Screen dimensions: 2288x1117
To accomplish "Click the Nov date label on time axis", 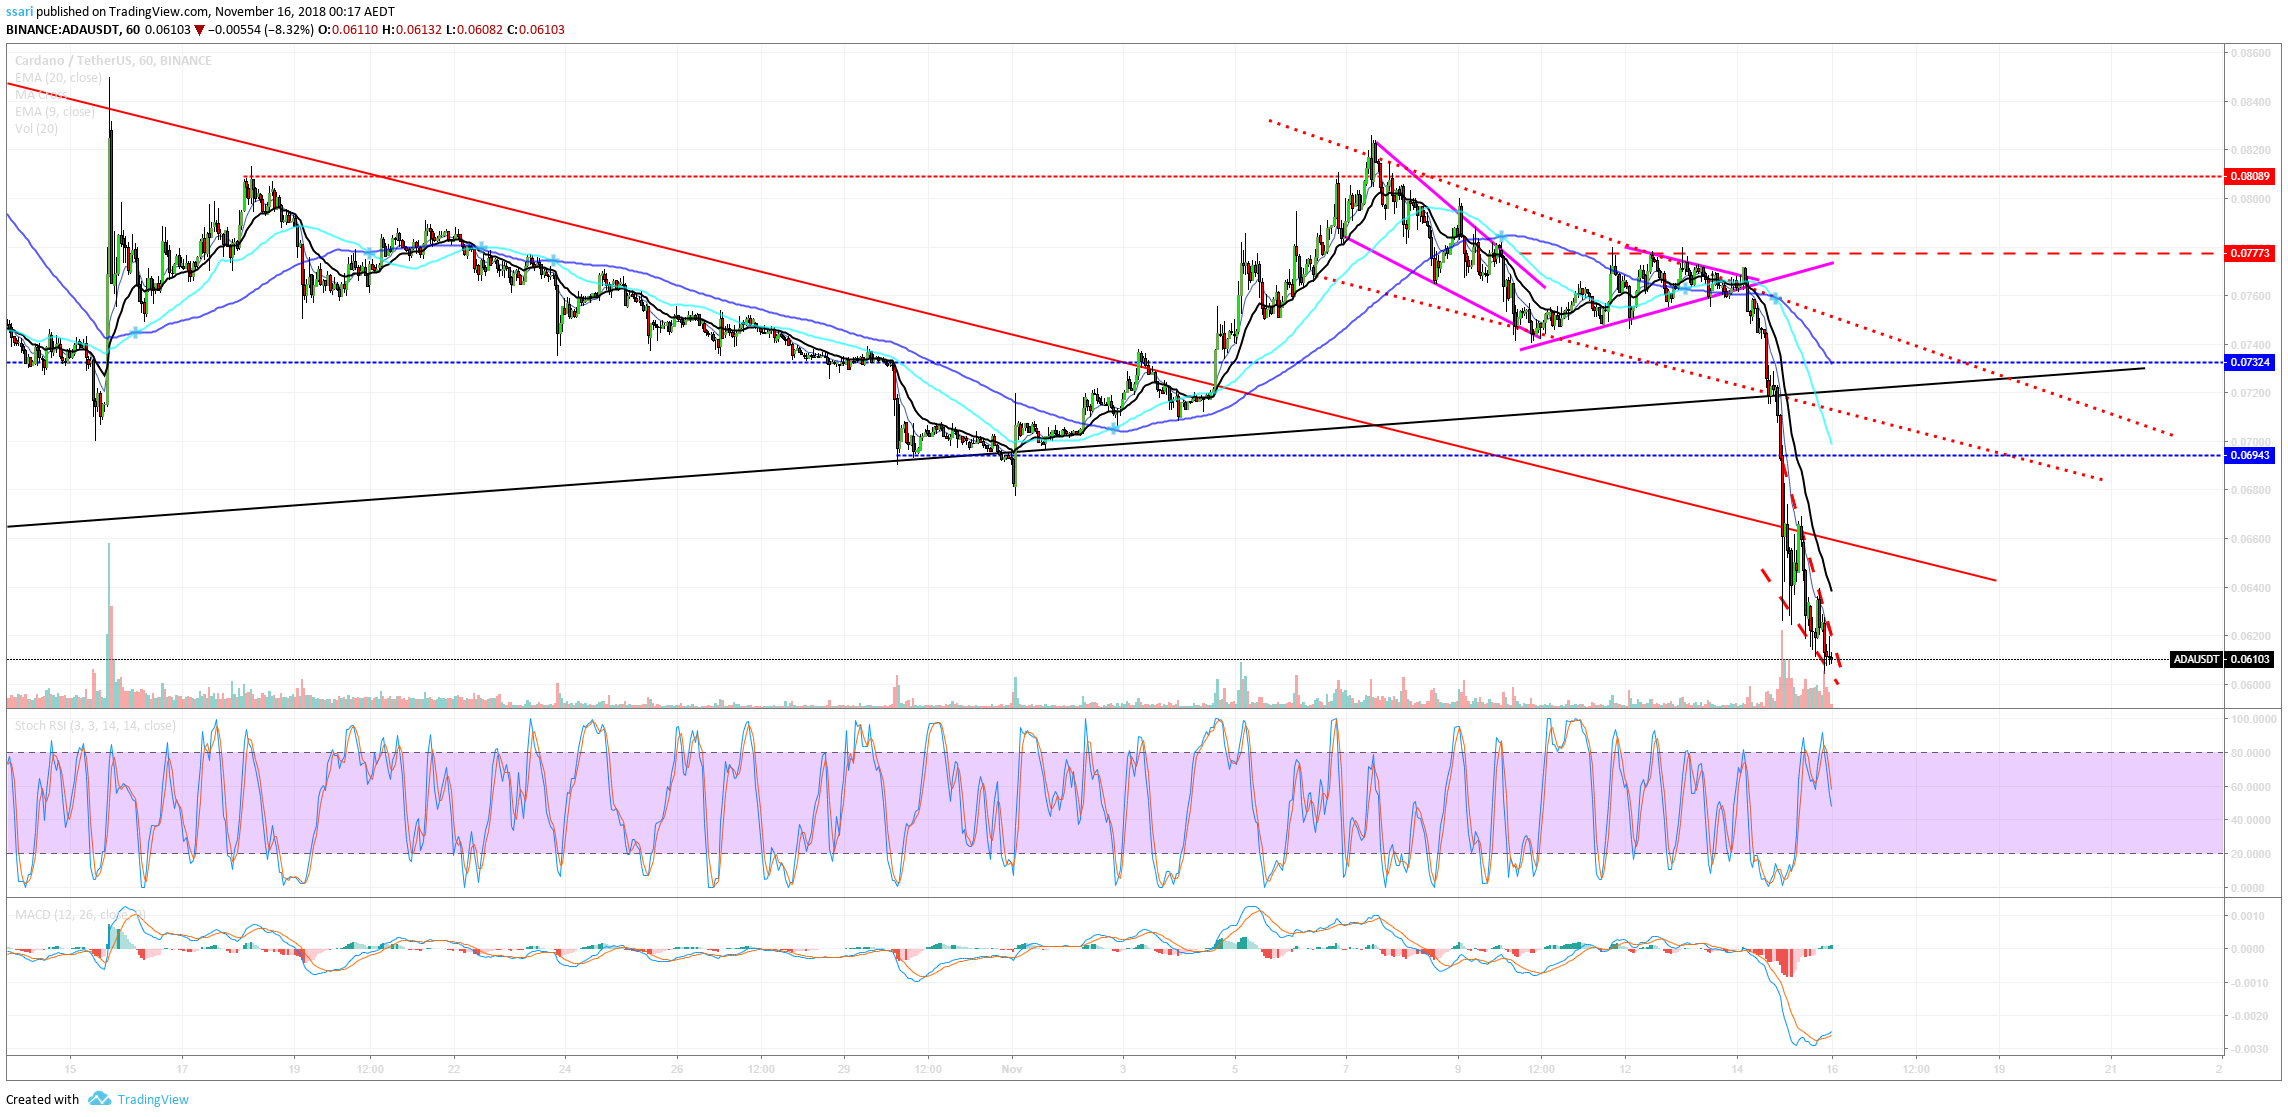I will (x=1012, y=1069).
